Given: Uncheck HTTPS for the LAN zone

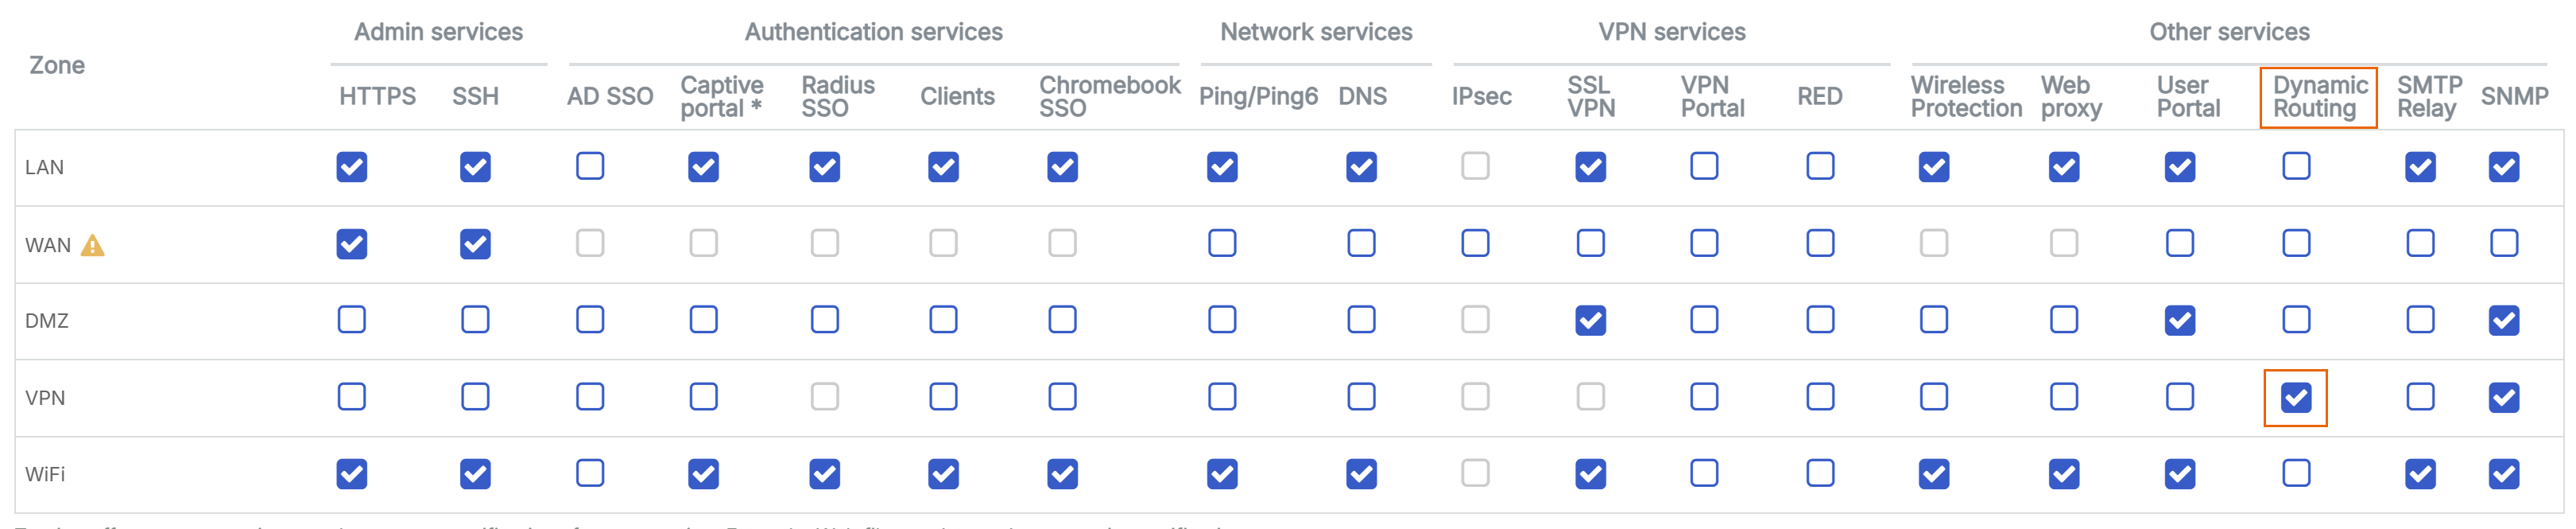Looking at the screenshot, I should point(352,167).
